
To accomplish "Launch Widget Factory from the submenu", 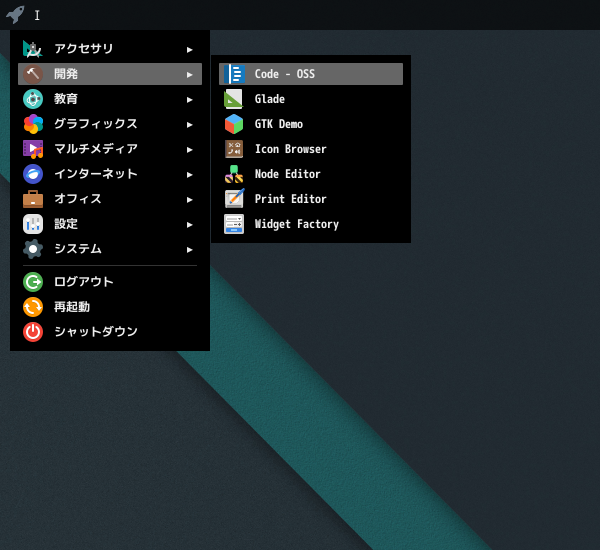I will coord(296,224).
